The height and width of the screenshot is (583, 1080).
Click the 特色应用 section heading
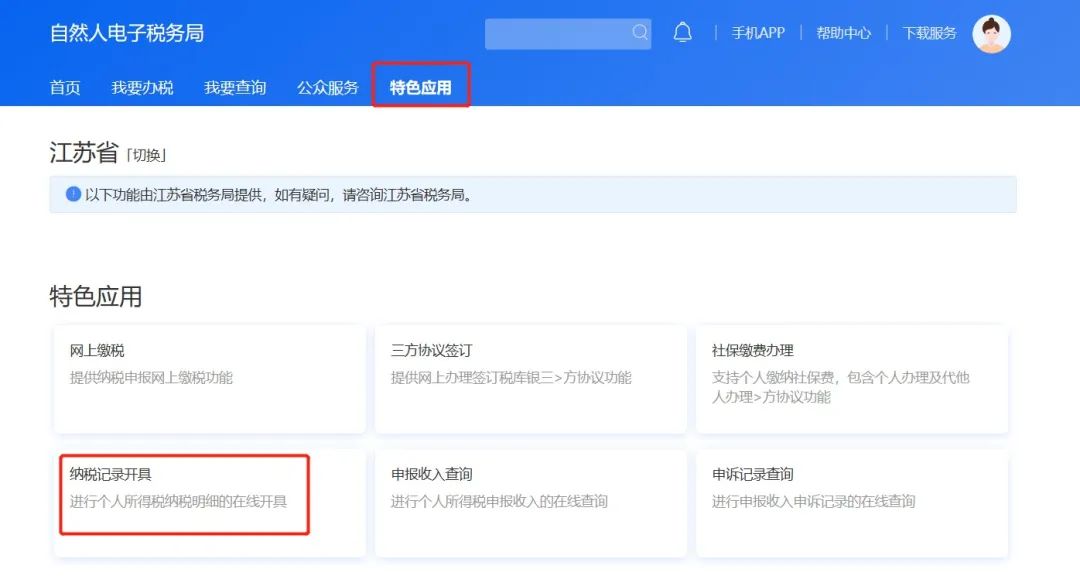coord(96,296)
